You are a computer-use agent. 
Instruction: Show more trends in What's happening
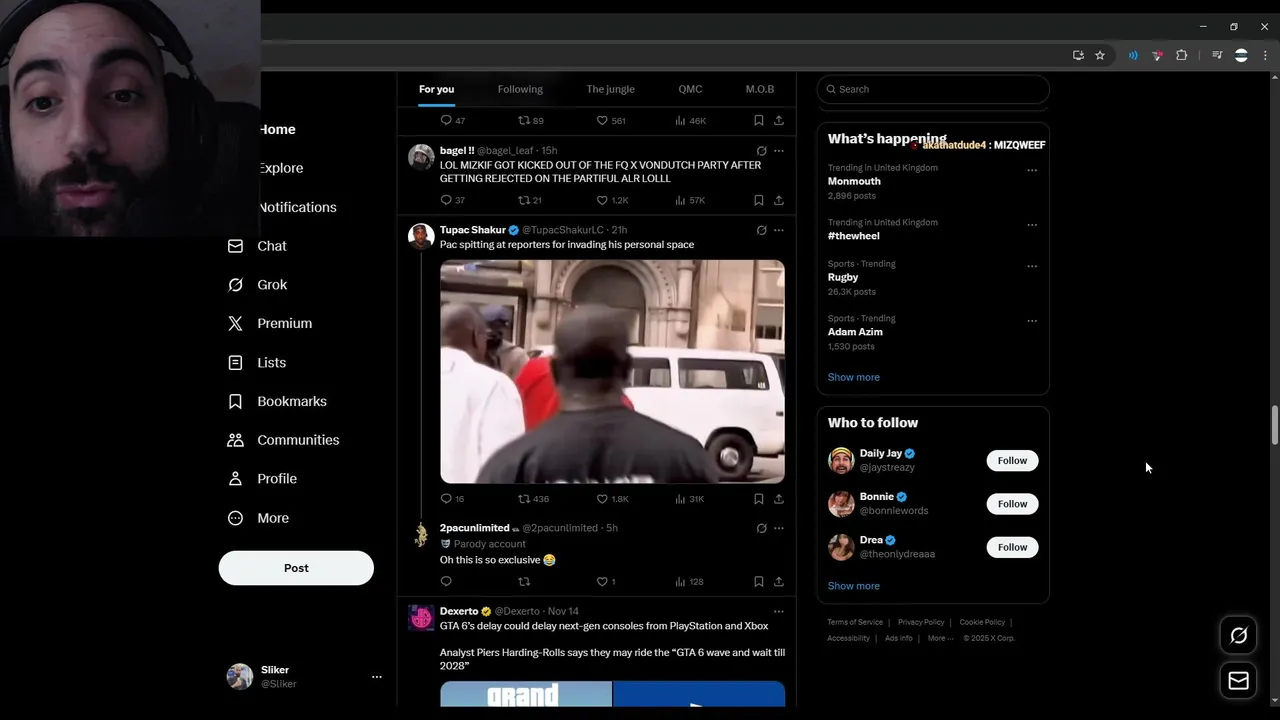pyautogui.click(x=853, y=377)
